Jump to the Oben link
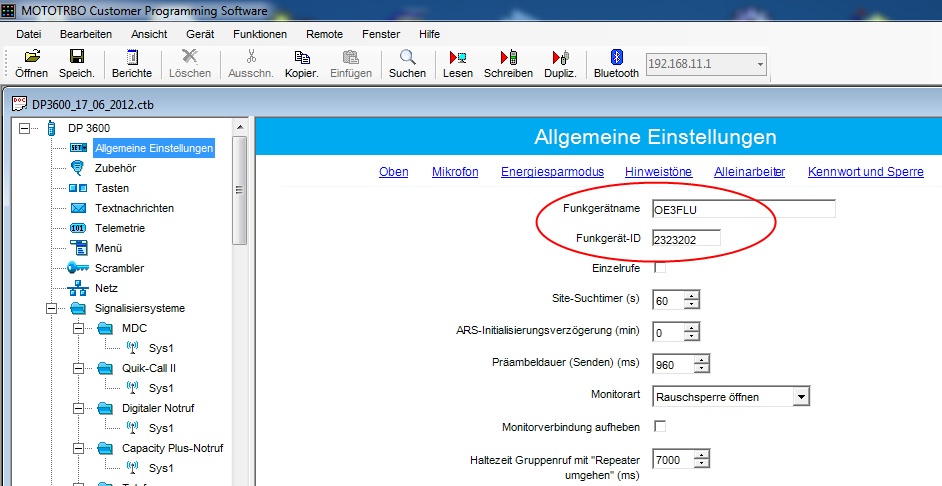The image size is (942, 486). click(394, 172)
